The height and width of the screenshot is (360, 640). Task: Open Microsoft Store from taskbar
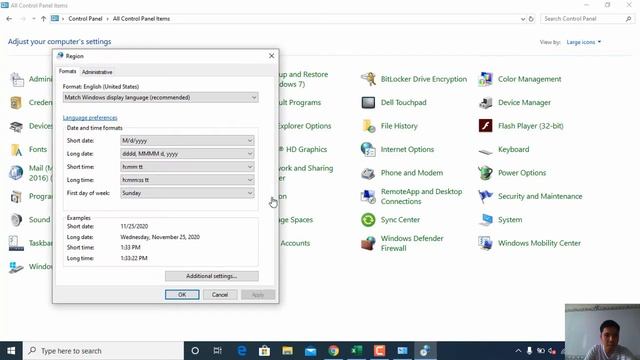[264, 351]
